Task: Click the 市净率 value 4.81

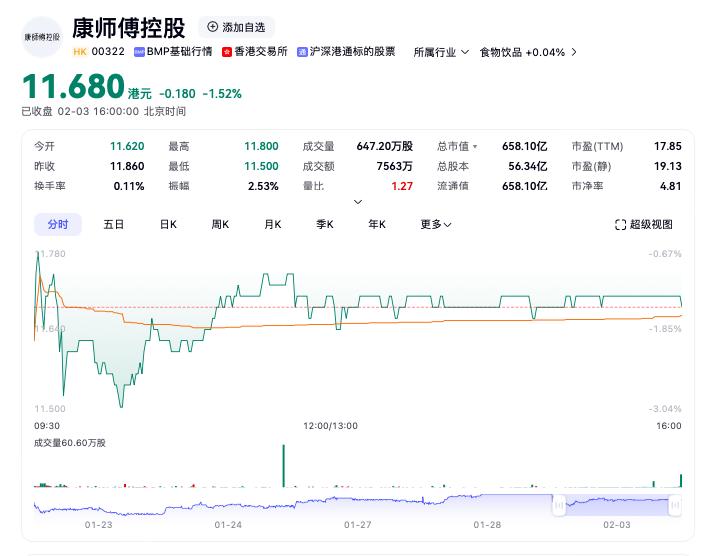Action: (x=671, y=186)
